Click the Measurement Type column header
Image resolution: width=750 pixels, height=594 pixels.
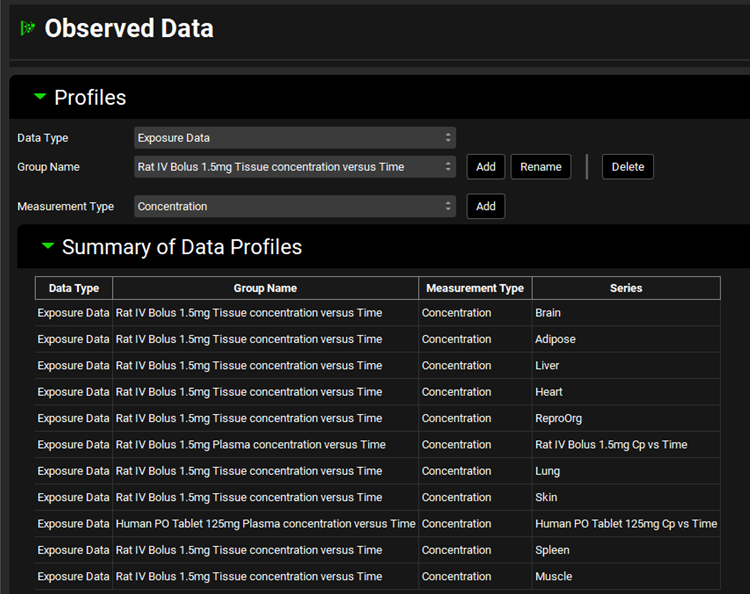click(475, 288)
